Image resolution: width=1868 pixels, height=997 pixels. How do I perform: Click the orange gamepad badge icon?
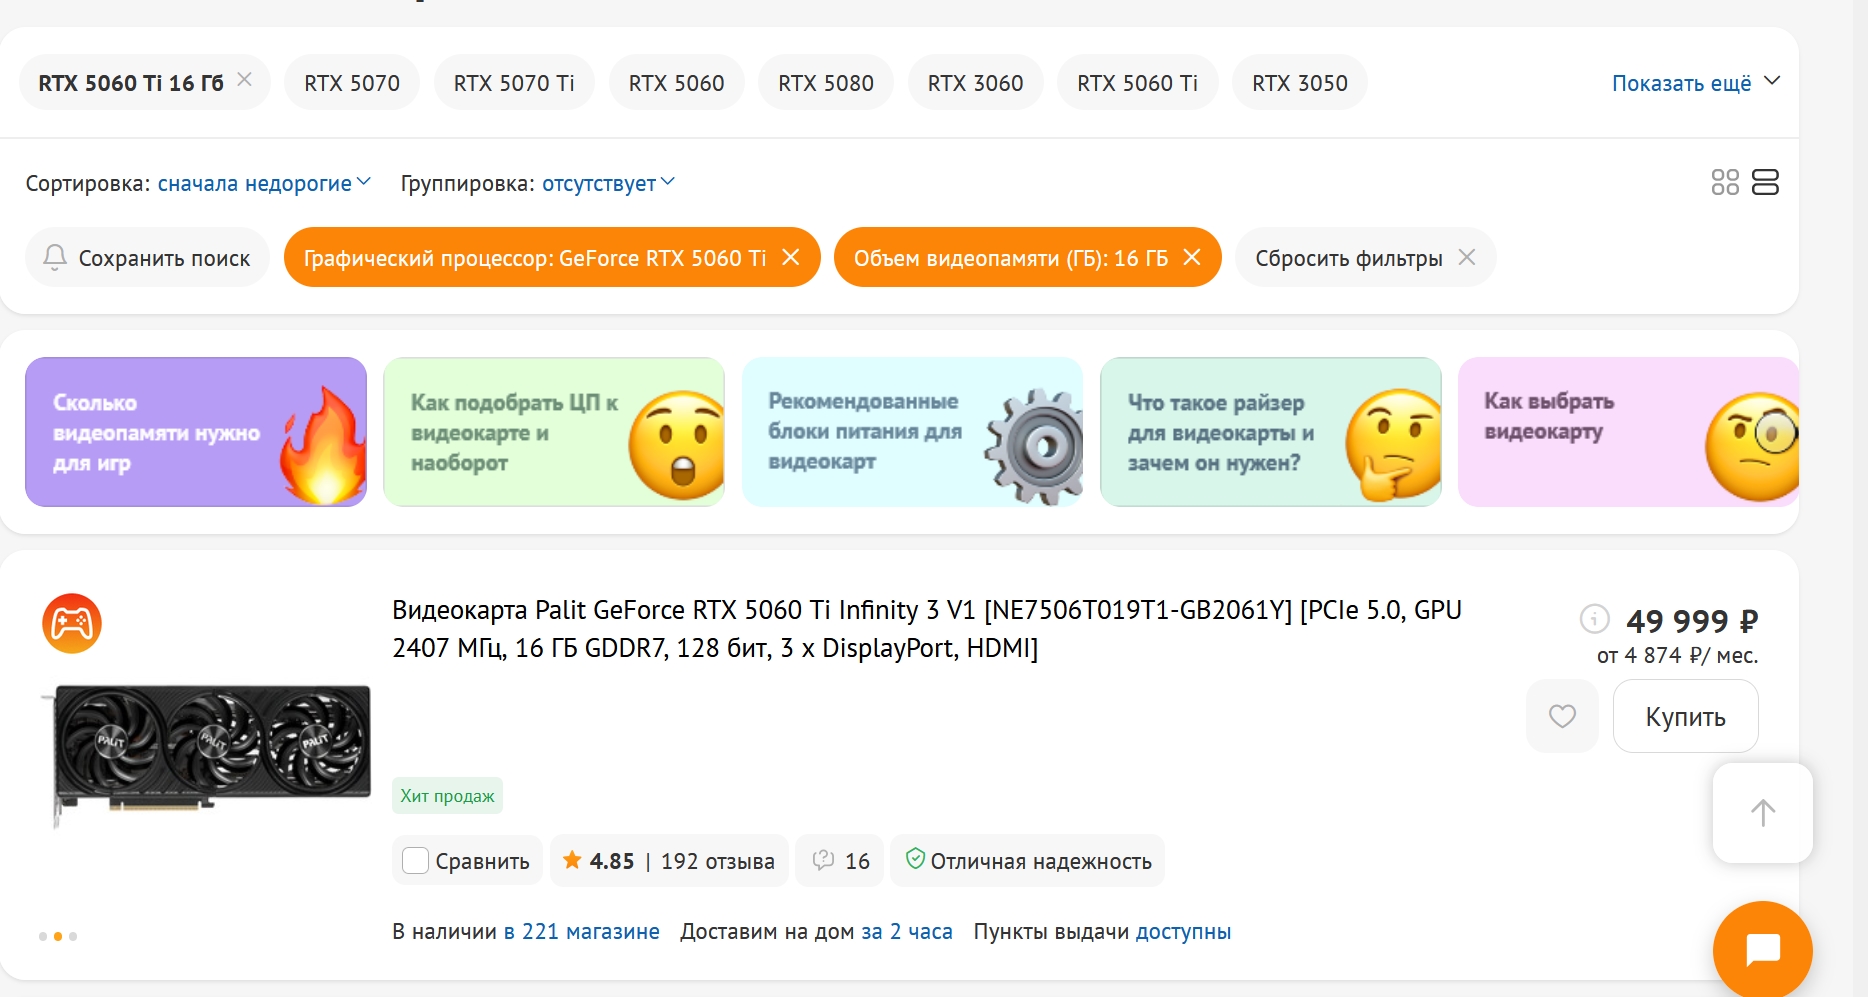72,624
